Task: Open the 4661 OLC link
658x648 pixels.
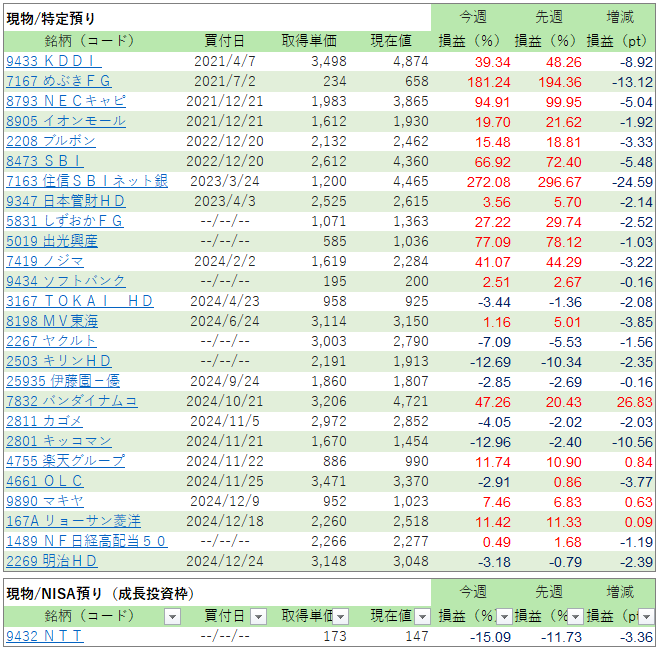Action: click(x=45, y=481)
